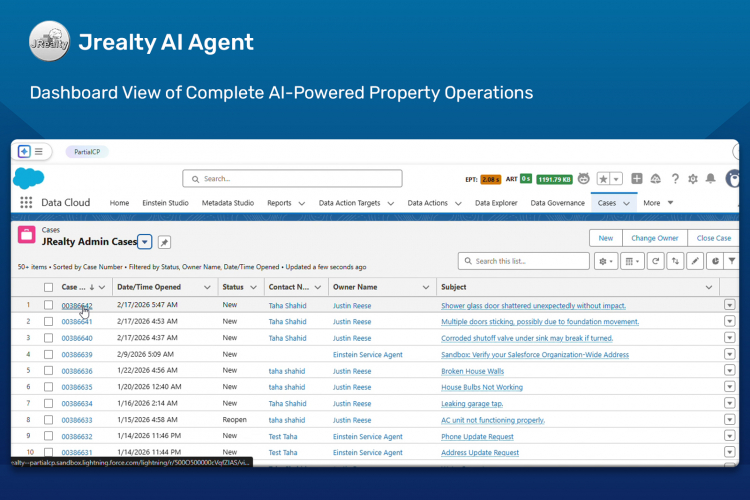750x500 pixels.
Task: Switch to the Data Explorer tab
Action: 496,203
